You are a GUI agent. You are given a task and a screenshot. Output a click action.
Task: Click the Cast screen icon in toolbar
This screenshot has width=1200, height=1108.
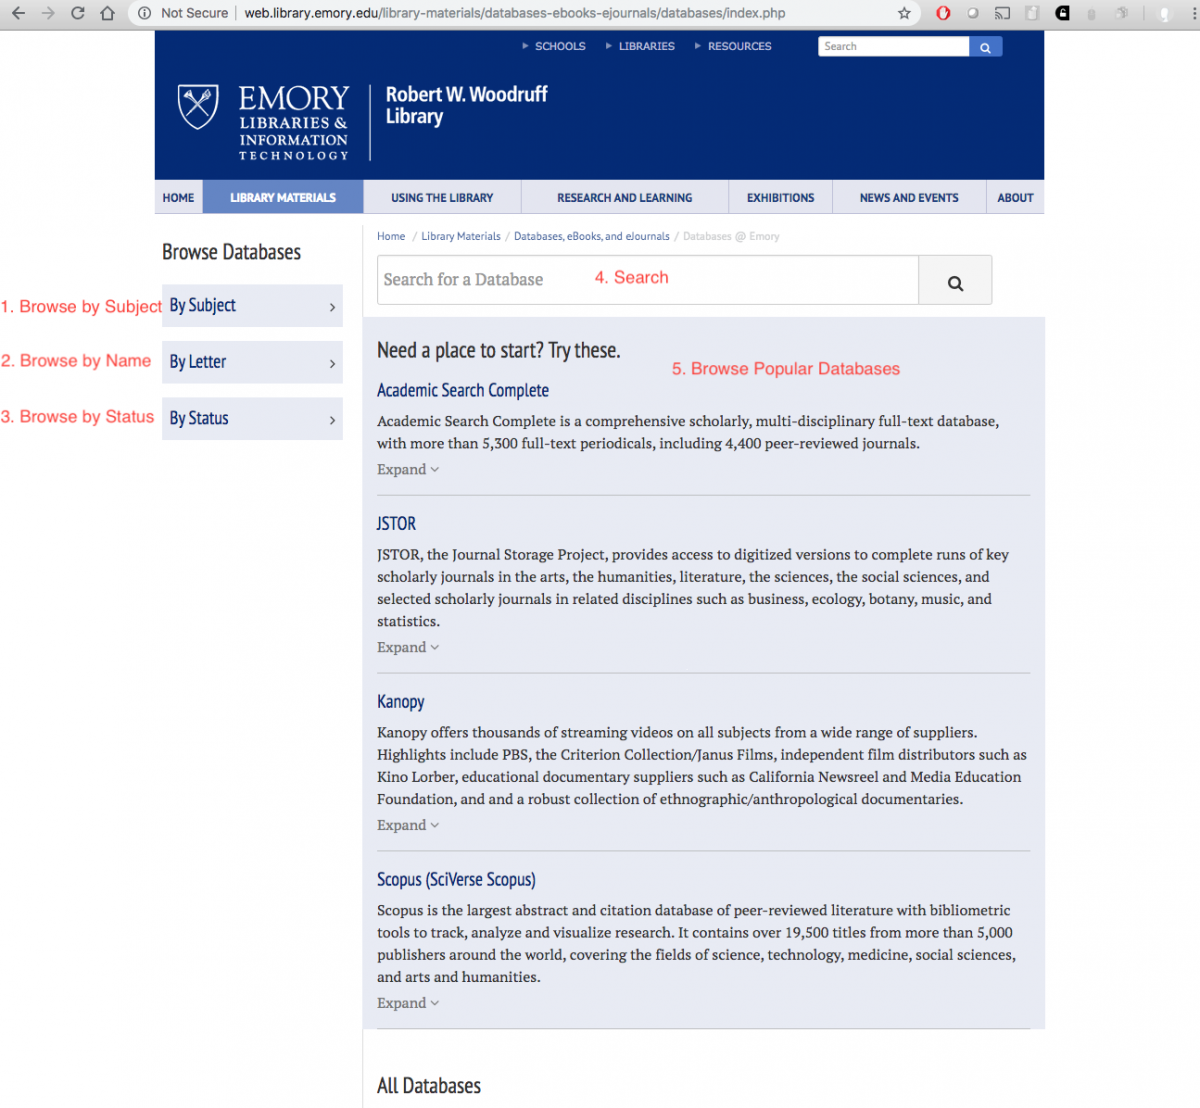point(1002,13)
